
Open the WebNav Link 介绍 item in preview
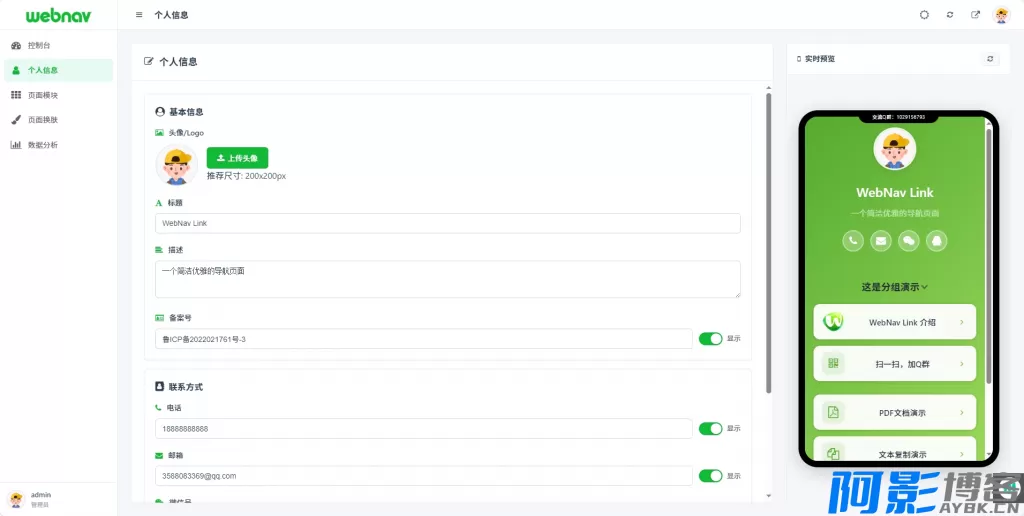tap(895, 322)
